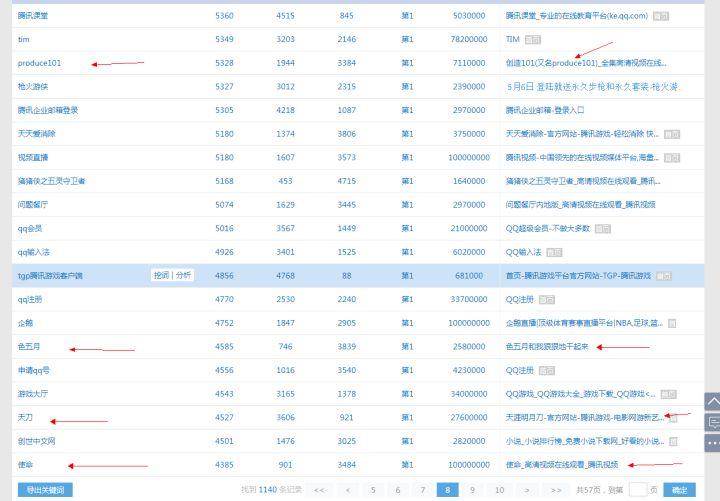Open snapshot badge next to QQ输入法 title
This screenshot has width=720, height=501.
554,253
